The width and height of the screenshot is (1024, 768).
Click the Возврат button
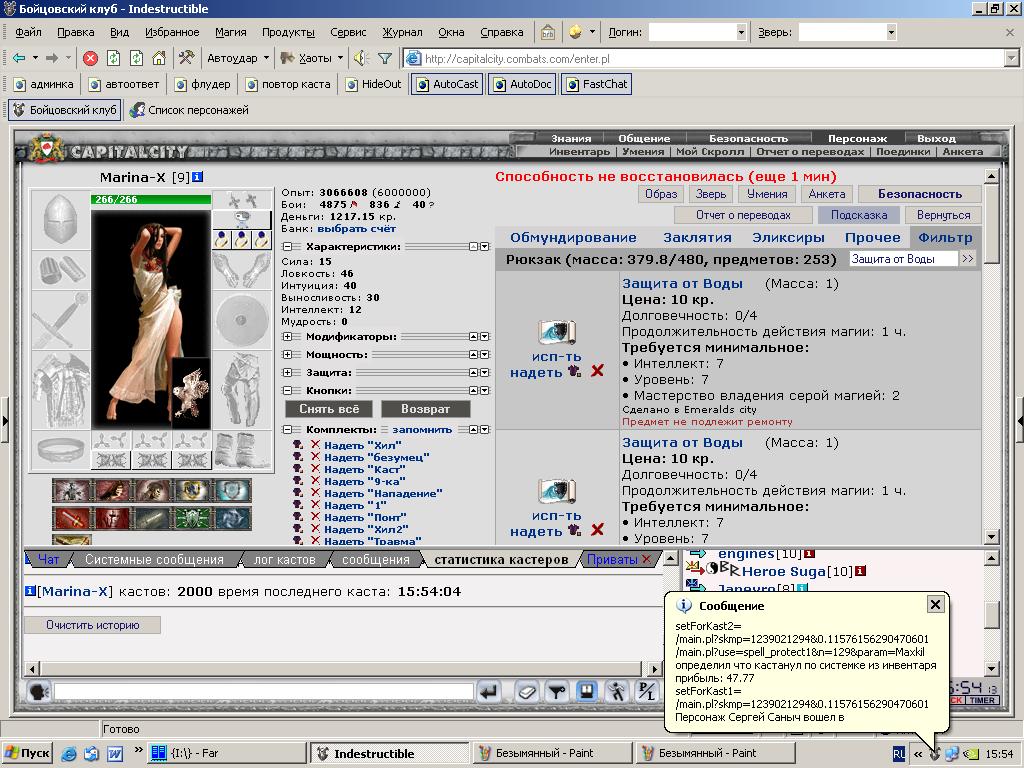(425, 409)
